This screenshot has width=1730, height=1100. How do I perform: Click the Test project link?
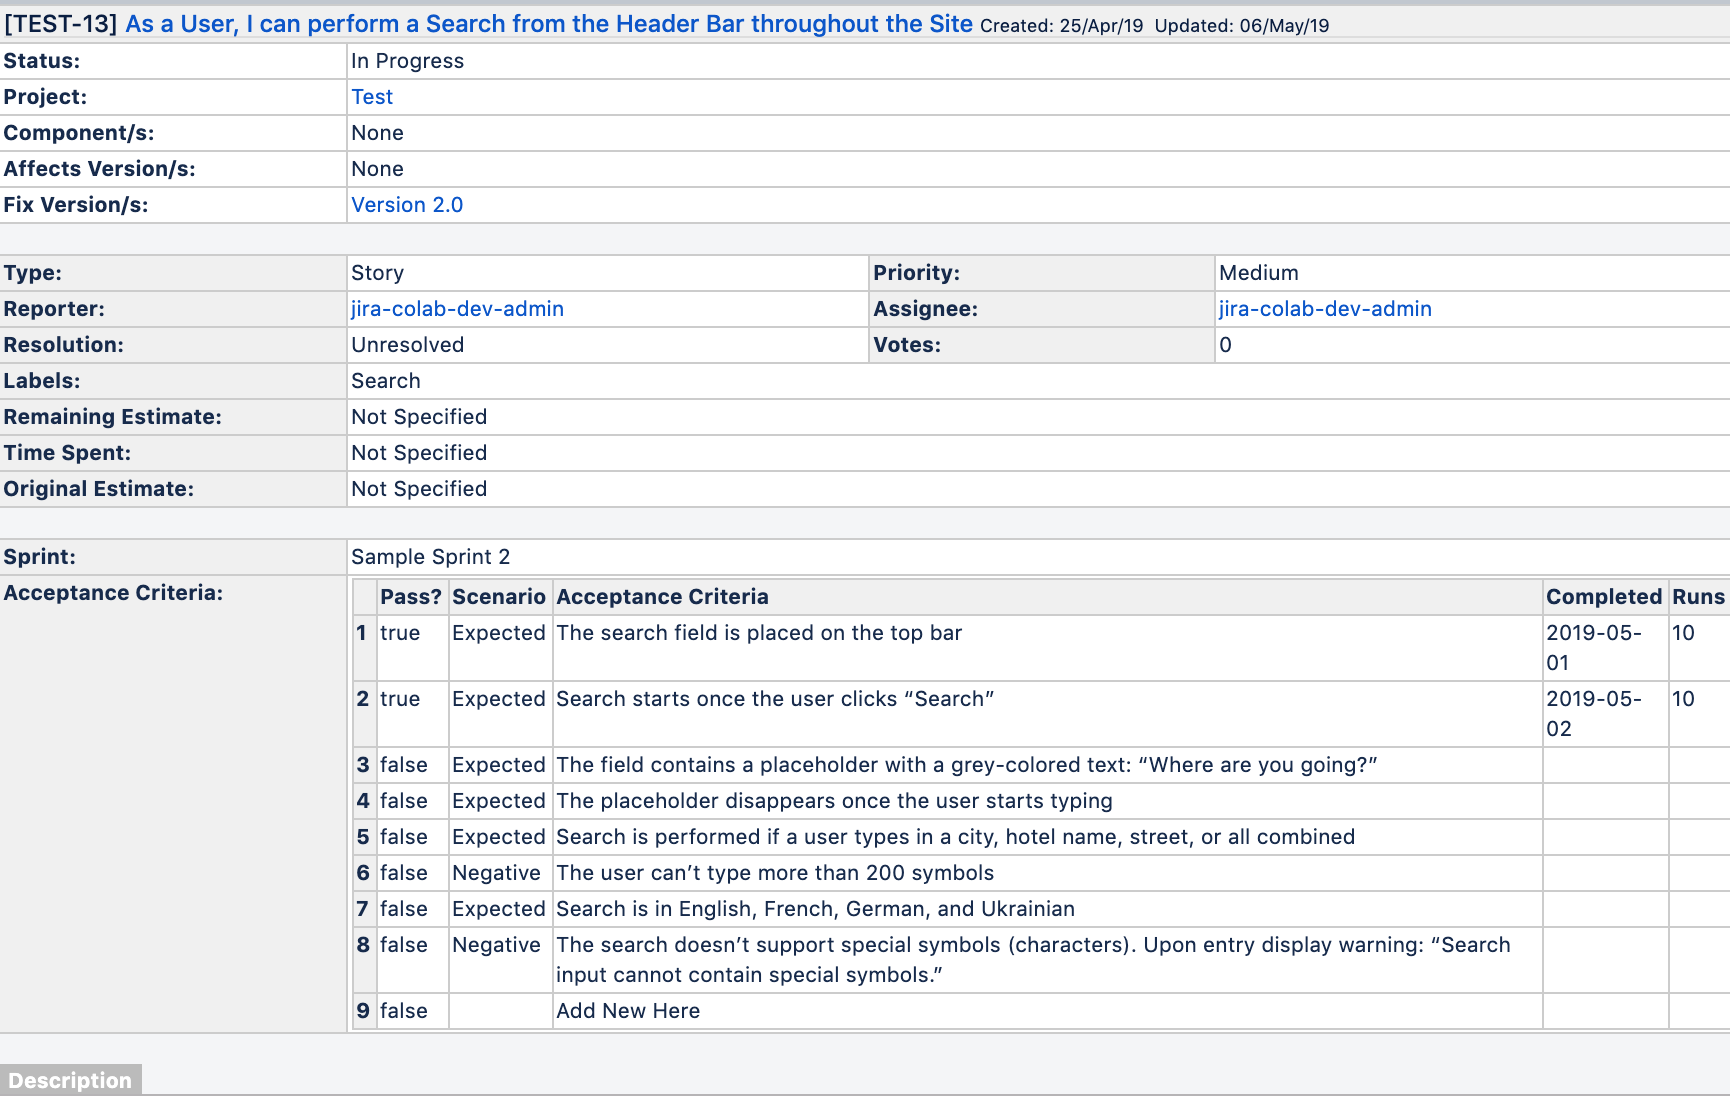click(372, 97)
